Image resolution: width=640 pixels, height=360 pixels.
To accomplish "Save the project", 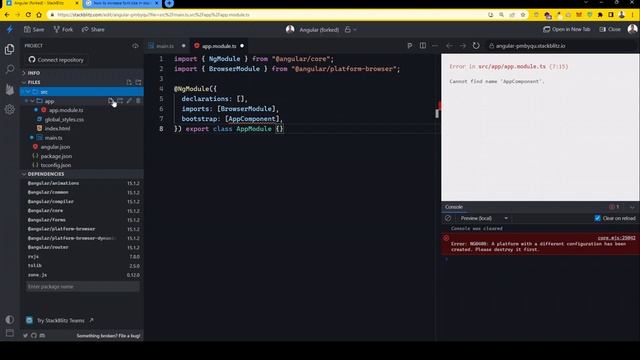I will pos(34,29).
